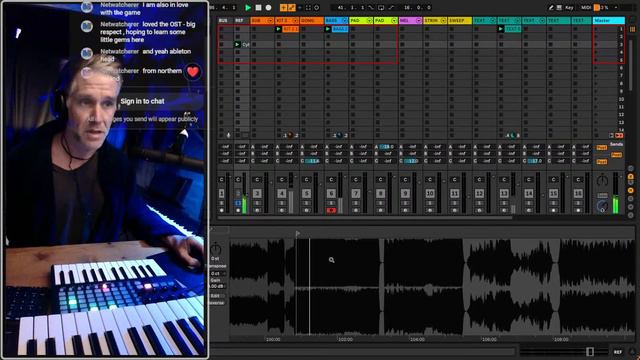Click the red heart icon in the chat overlay
The image size is (640, 360).
click(193, 72)
